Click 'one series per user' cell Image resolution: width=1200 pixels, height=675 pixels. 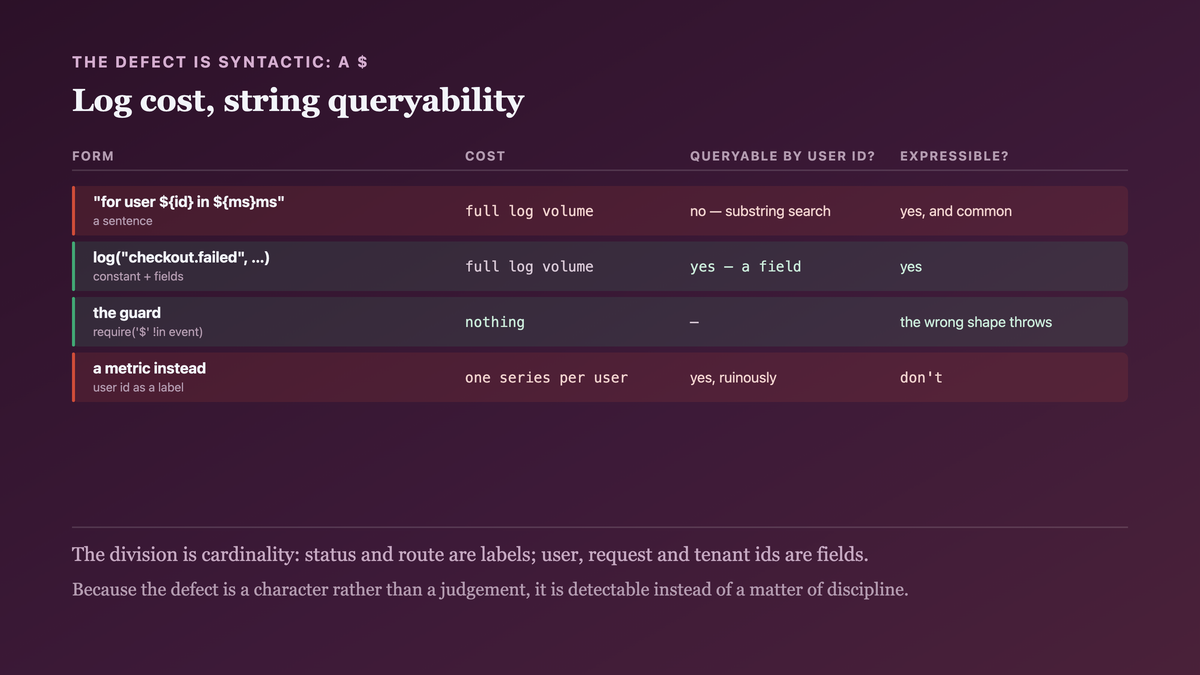[x=546, y=378]
